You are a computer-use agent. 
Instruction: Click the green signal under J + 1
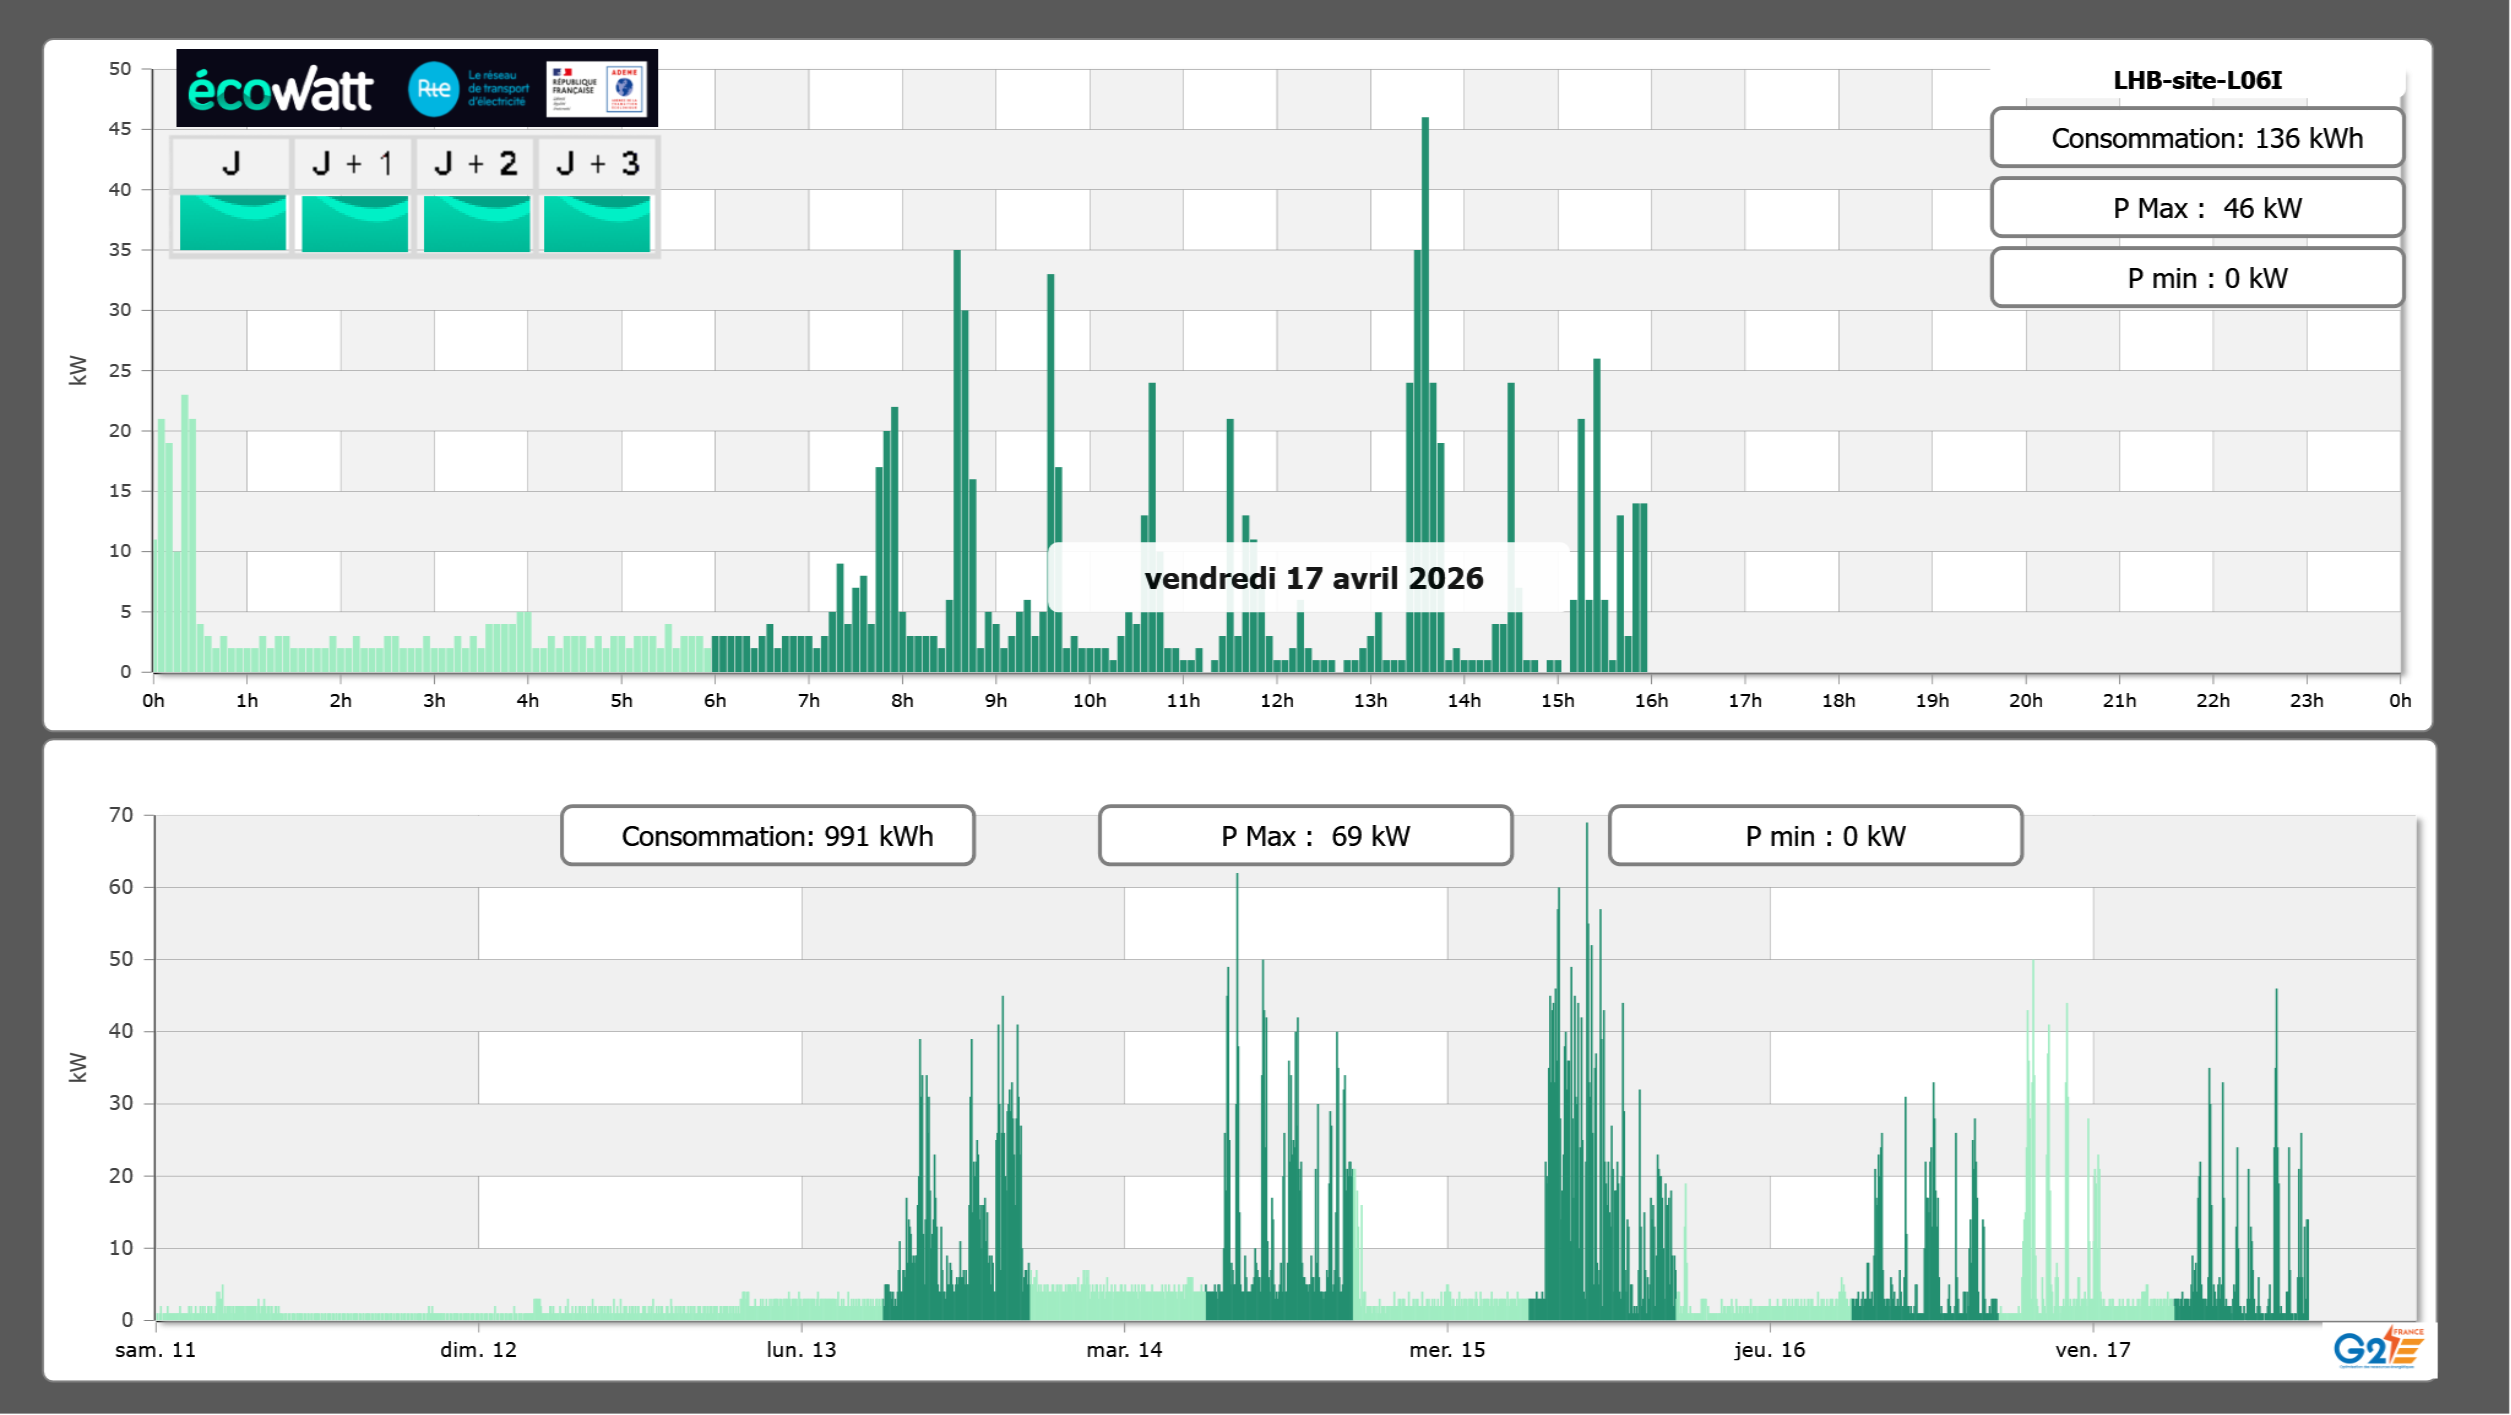pyautogui.click(x=354, y=222)
